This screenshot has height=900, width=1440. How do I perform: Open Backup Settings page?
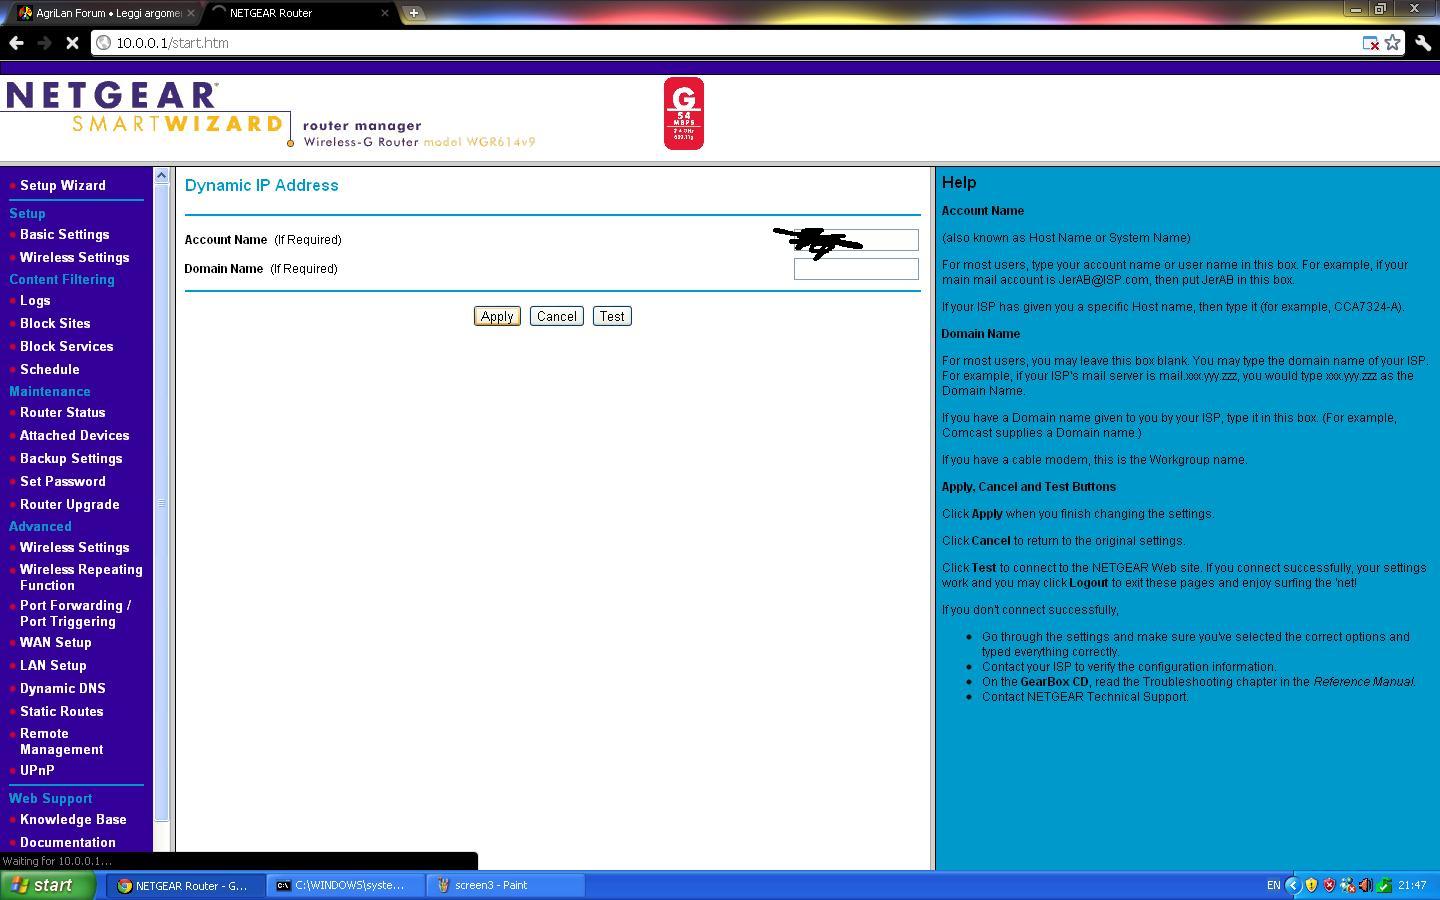[x=71, y=458]
